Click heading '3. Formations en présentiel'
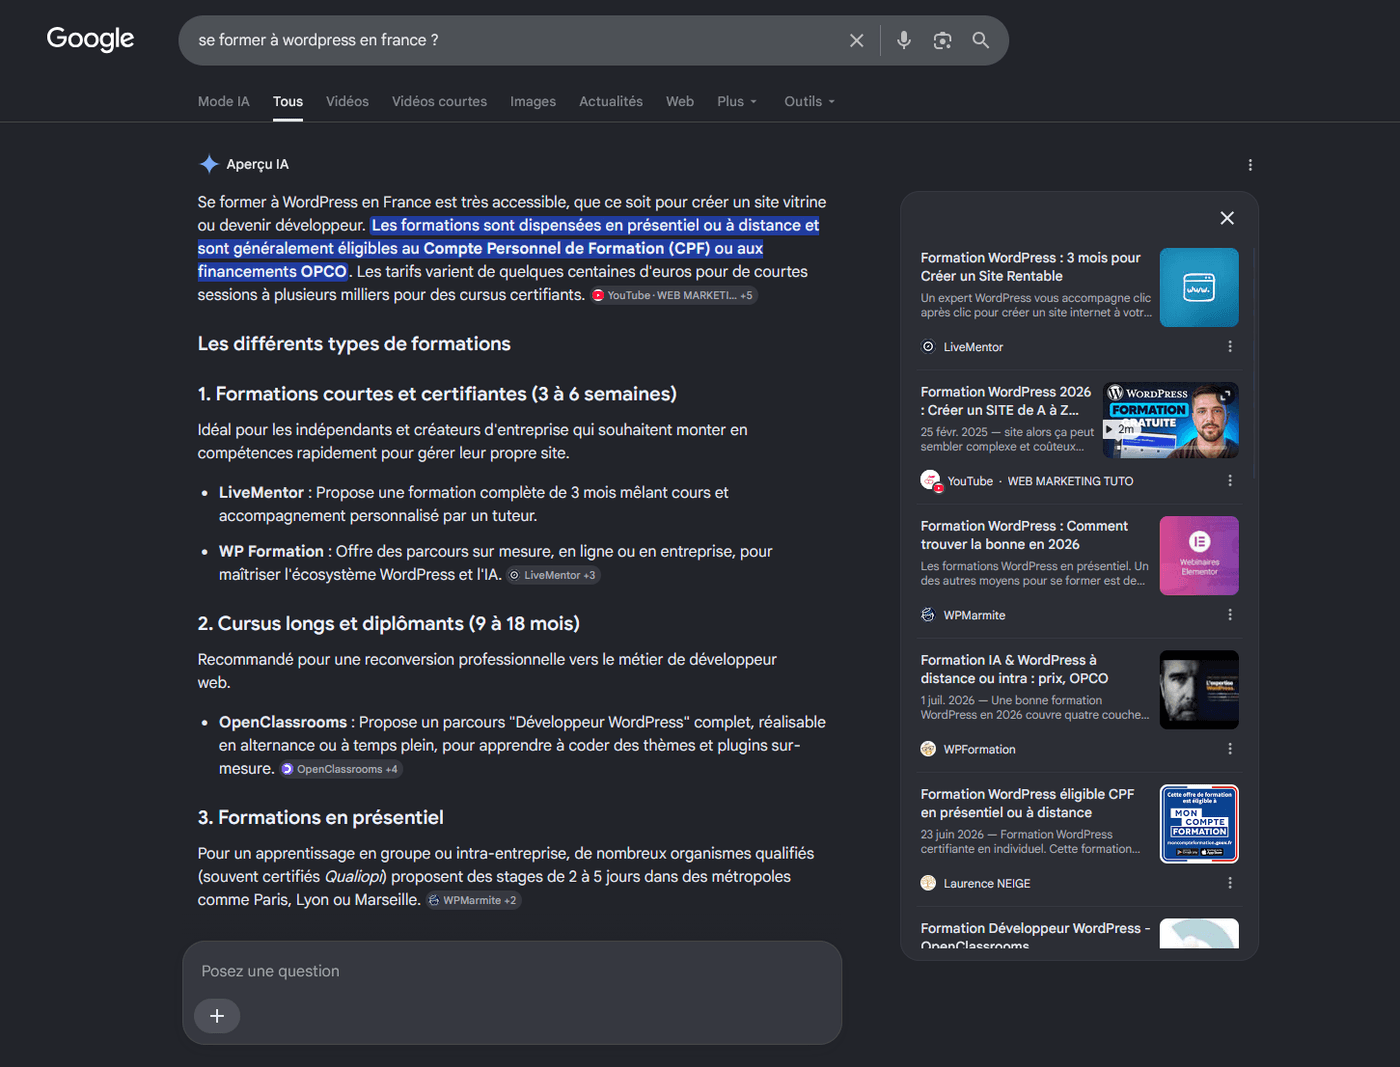Screen dimensions: 1400x1067 click(x=321, y=818)
